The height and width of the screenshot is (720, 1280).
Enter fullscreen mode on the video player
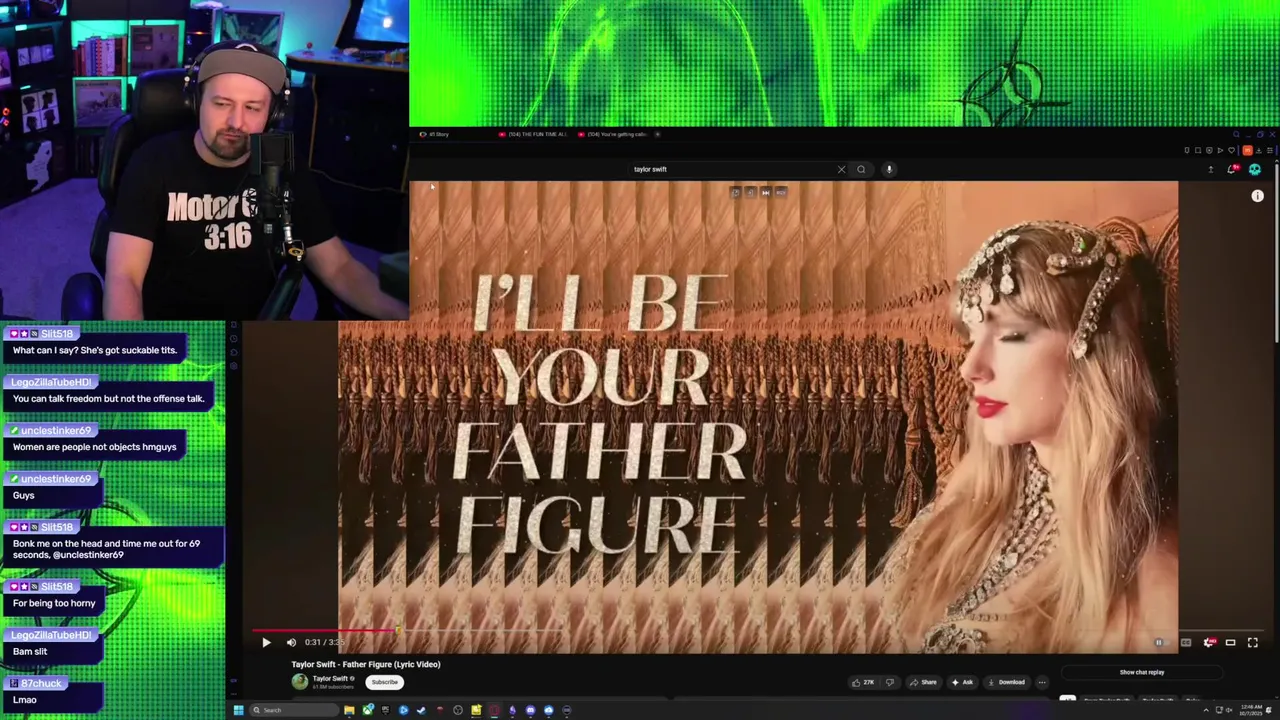tap(1253, 643)
